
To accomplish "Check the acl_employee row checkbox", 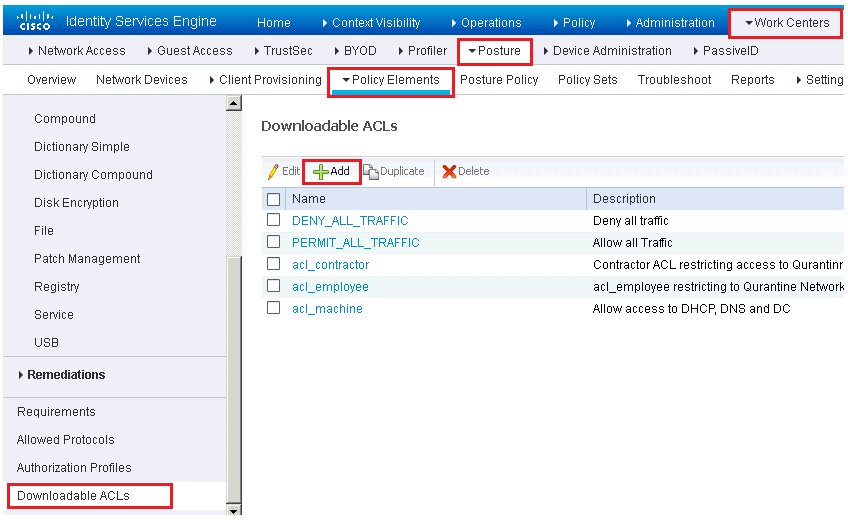I will [x=274, y=286].
